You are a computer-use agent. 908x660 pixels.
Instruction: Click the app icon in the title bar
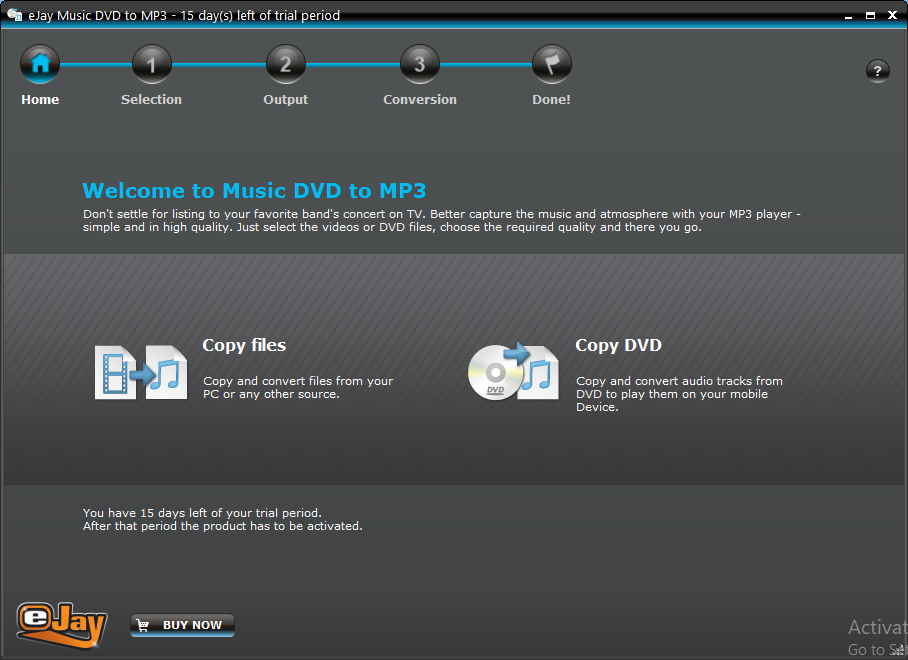tap(14, 15)
